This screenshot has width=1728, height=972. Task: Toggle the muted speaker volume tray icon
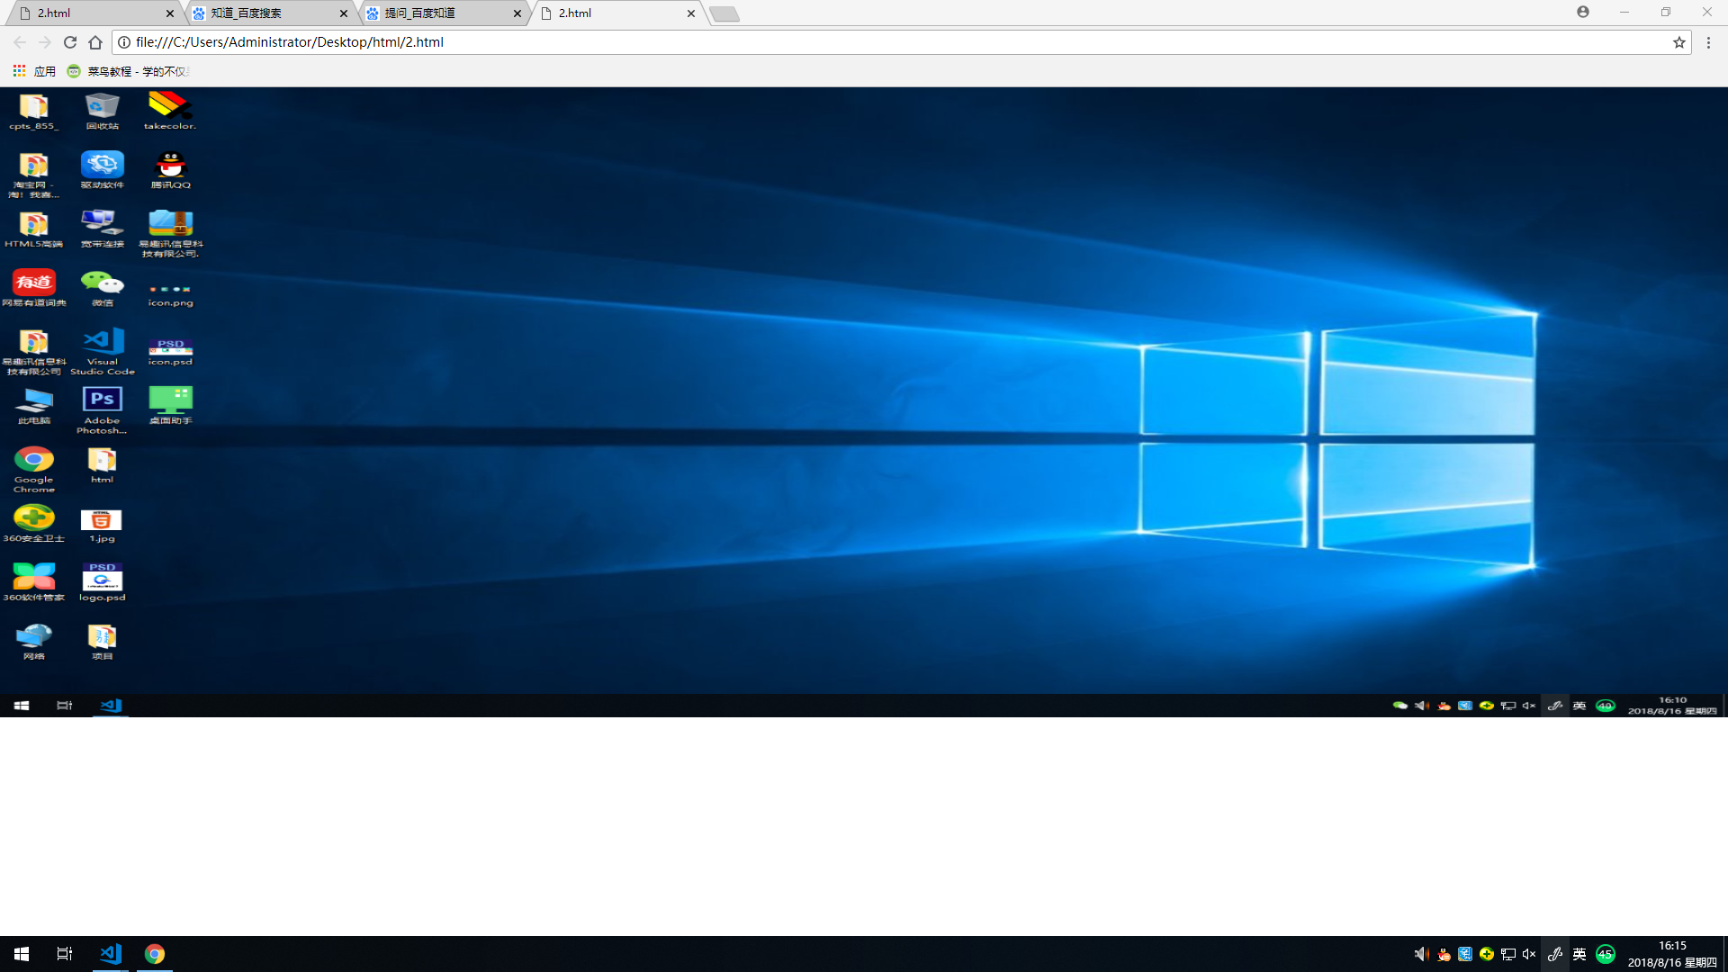tap(1529, 954)
